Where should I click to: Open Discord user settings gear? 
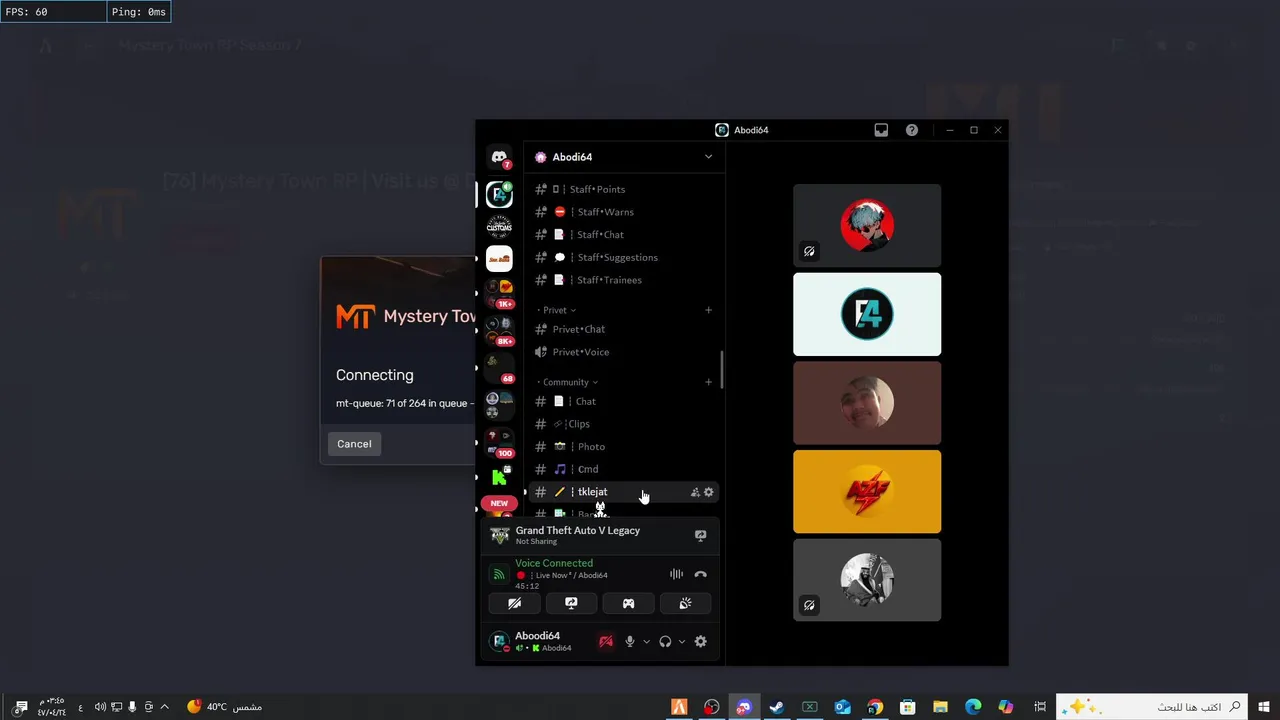[x=700, y=641]
